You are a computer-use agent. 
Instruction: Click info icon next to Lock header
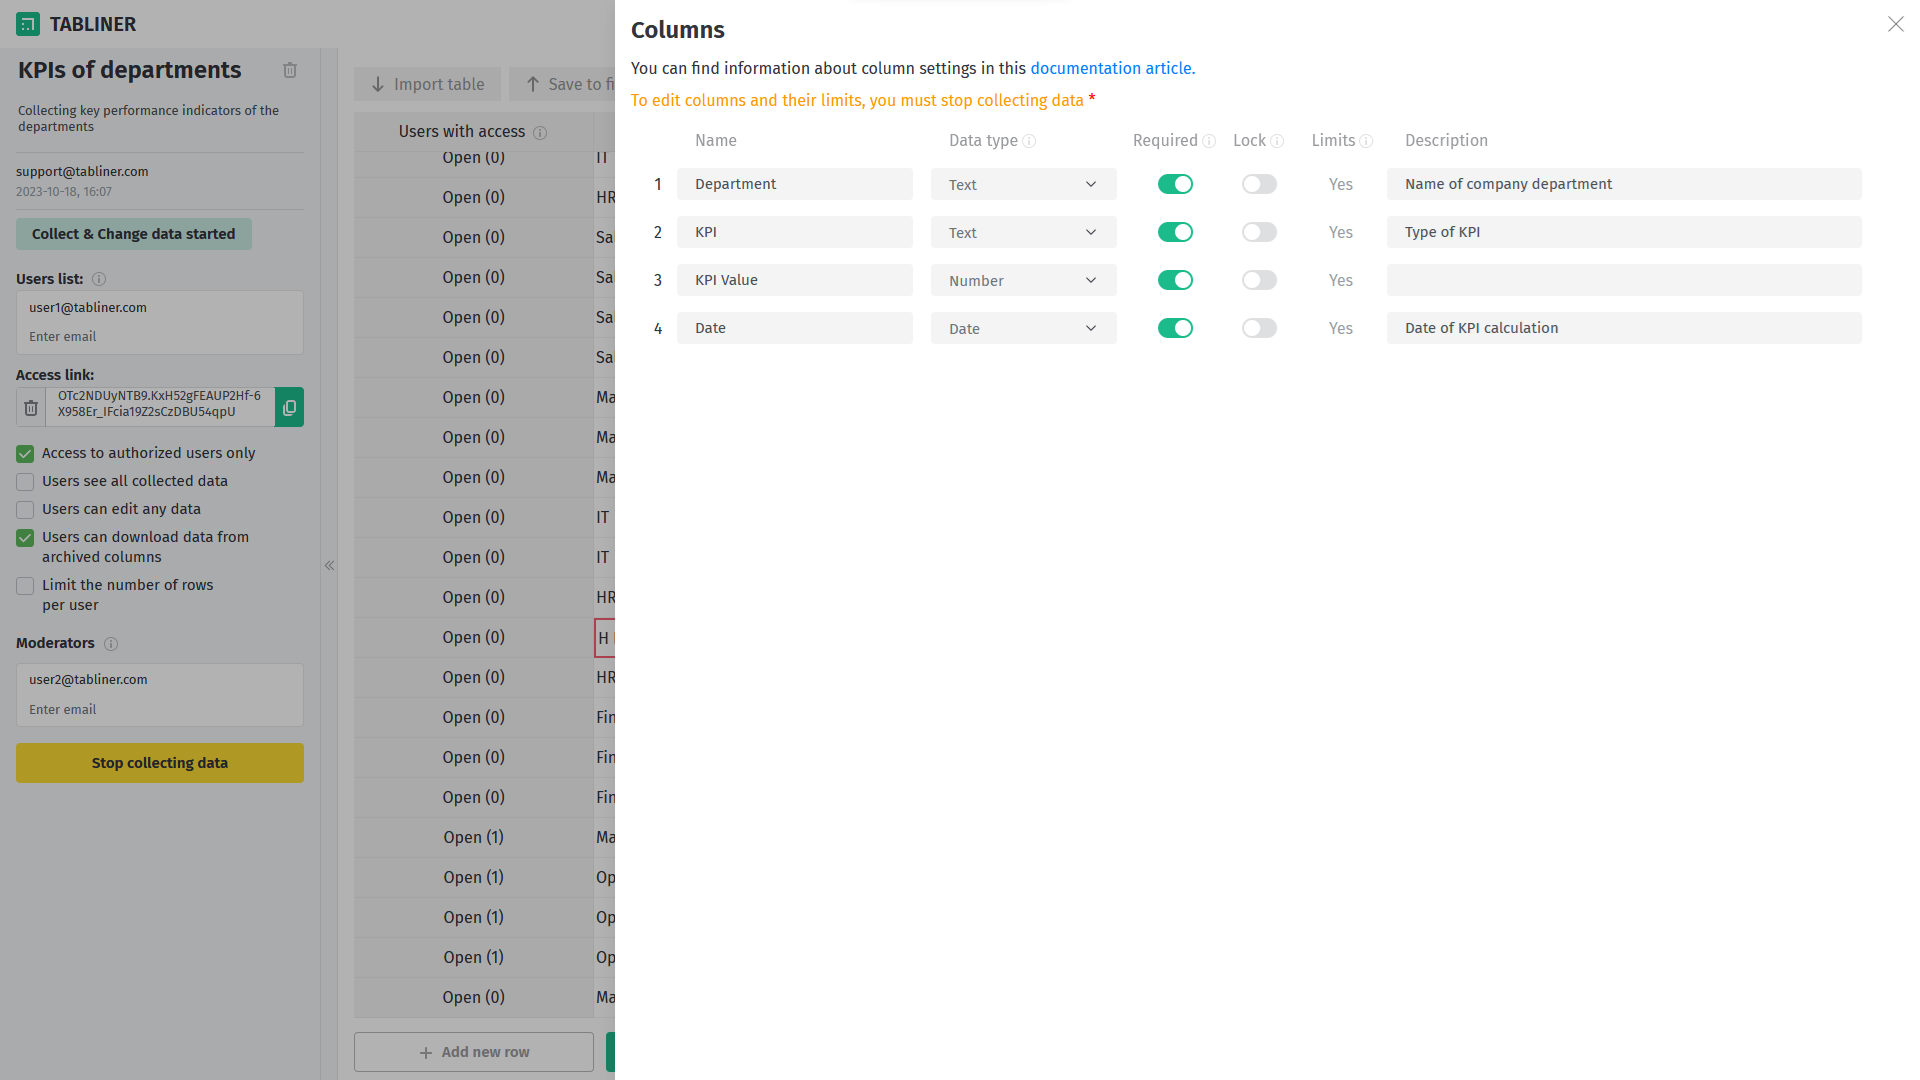coord(1277,141)
